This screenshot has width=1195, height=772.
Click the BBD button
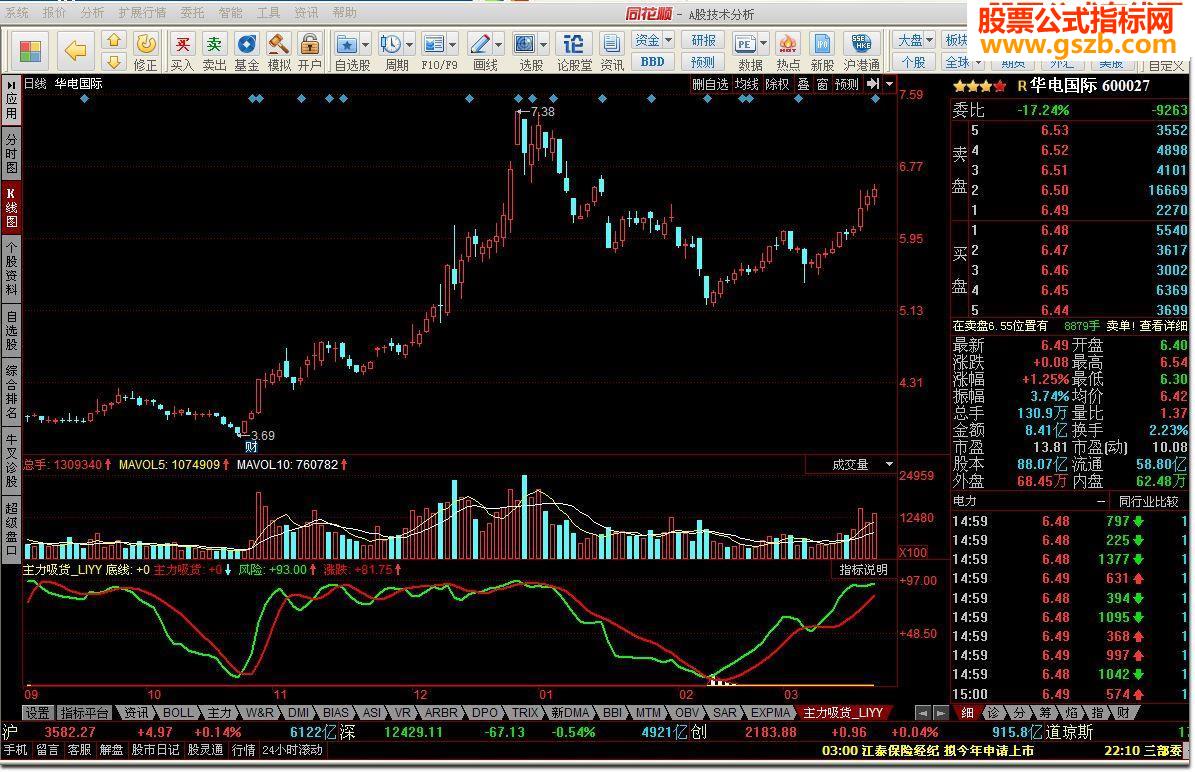click(x=652, y=62)
